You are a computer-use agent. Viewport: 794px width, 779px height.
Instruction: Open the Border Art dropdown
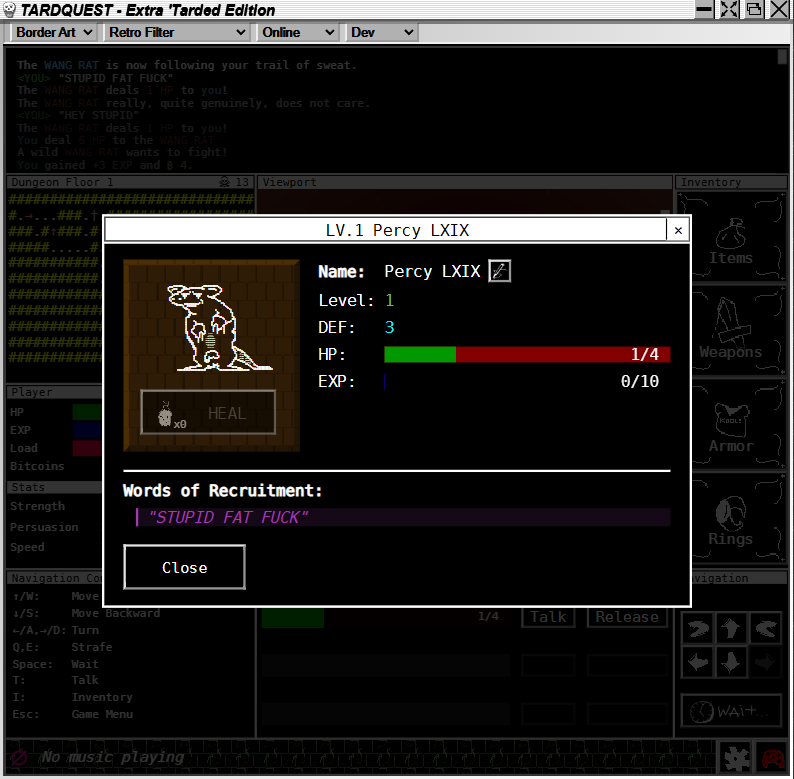point(54,32)
